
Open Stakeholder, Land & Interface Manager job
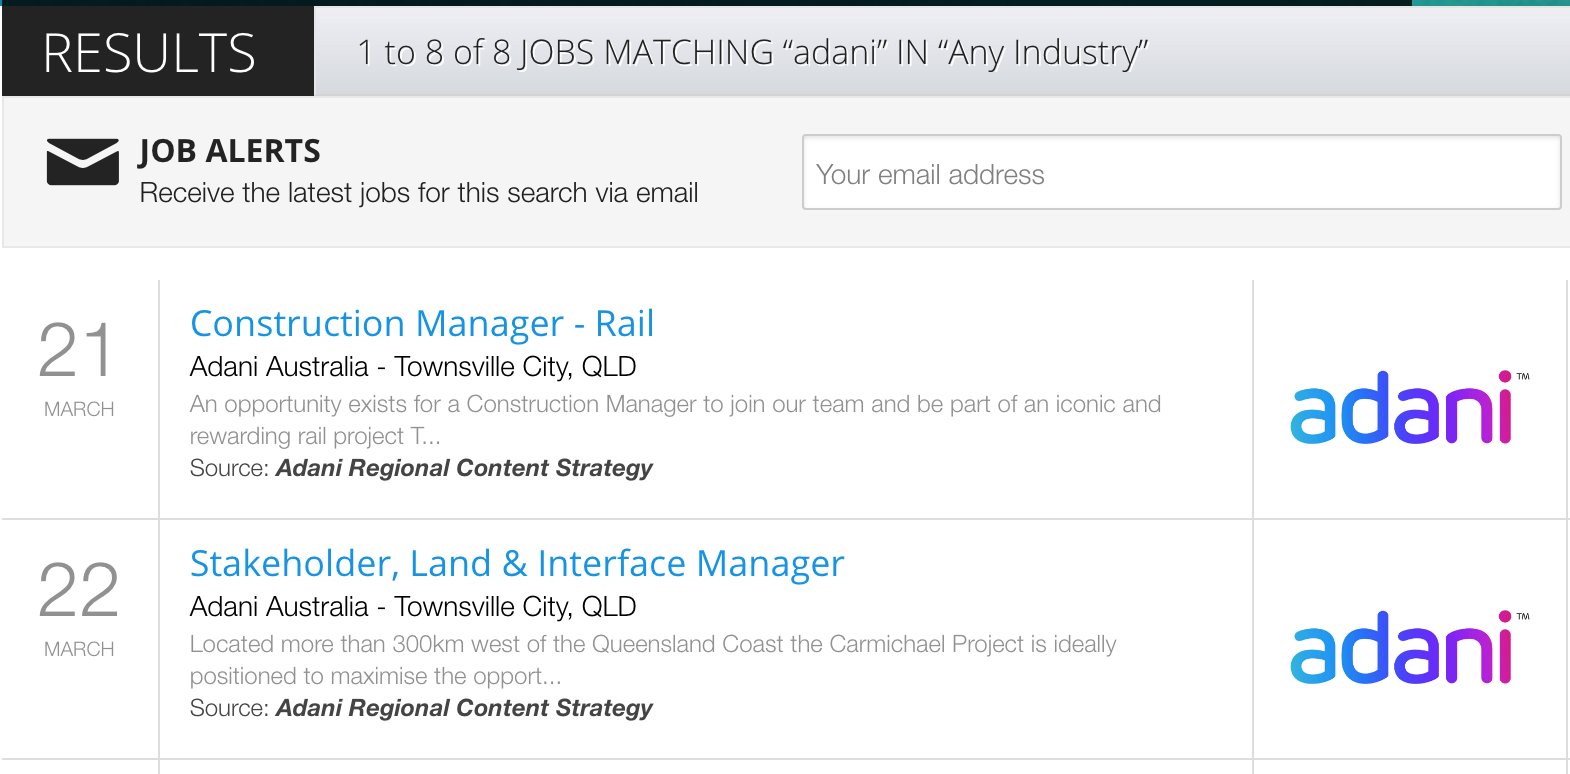click(x=516, y=564)
